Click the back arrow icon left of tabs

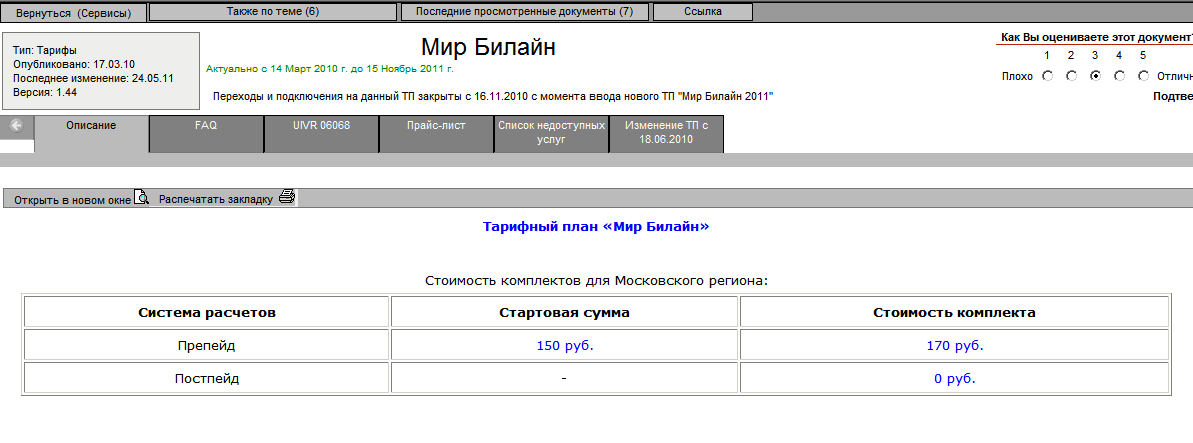[x=17, y=126]
